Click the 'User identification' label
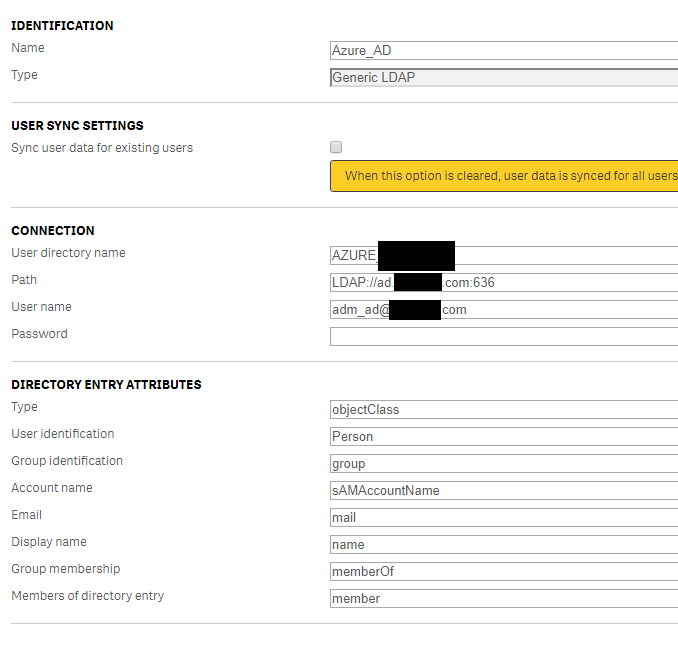This screenshot has width=678, height=646. point(63,434)
